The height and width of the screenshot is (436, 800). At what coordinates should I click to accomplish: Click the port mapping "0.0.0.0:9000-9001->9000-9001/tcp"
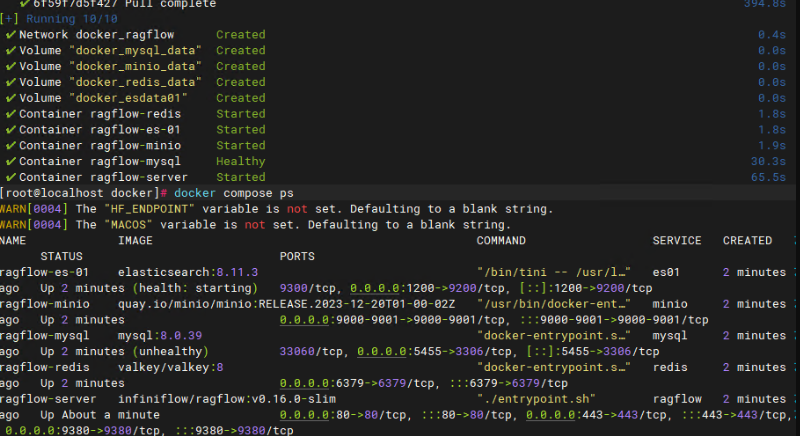tap(393, 319)
